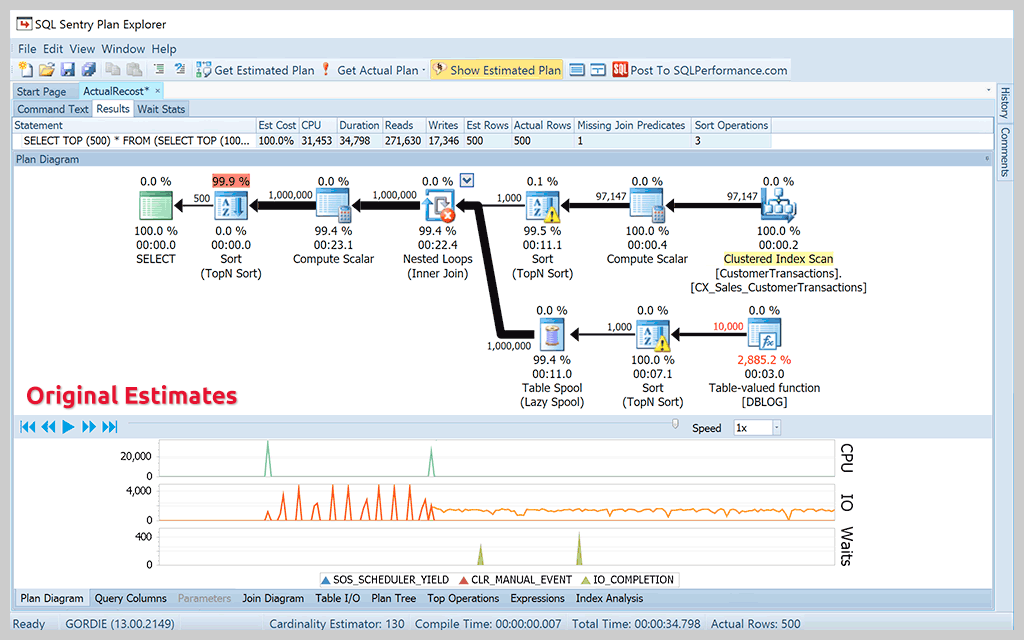Expand the History panel on the right edge
Image resolution: width=1024 pixels, height=640 pixels.
click(x=1006, y=103)
